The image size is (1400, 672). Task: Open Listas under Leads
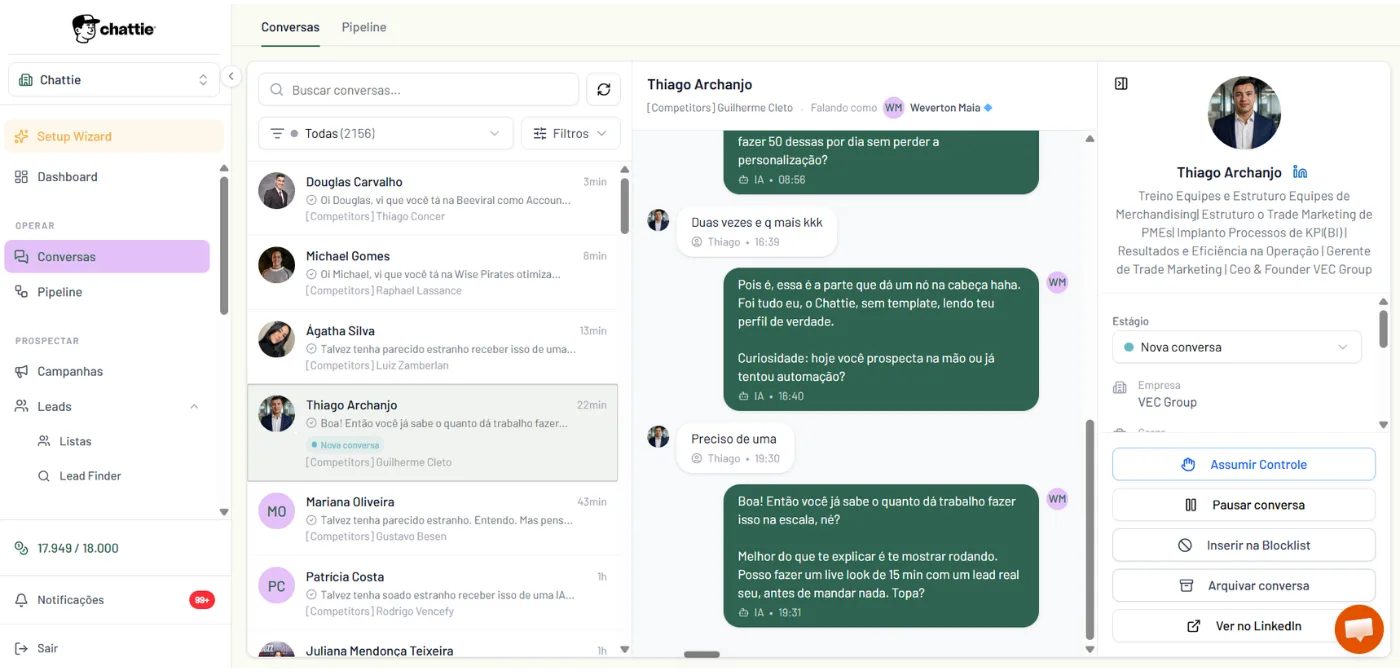(75, 441)
